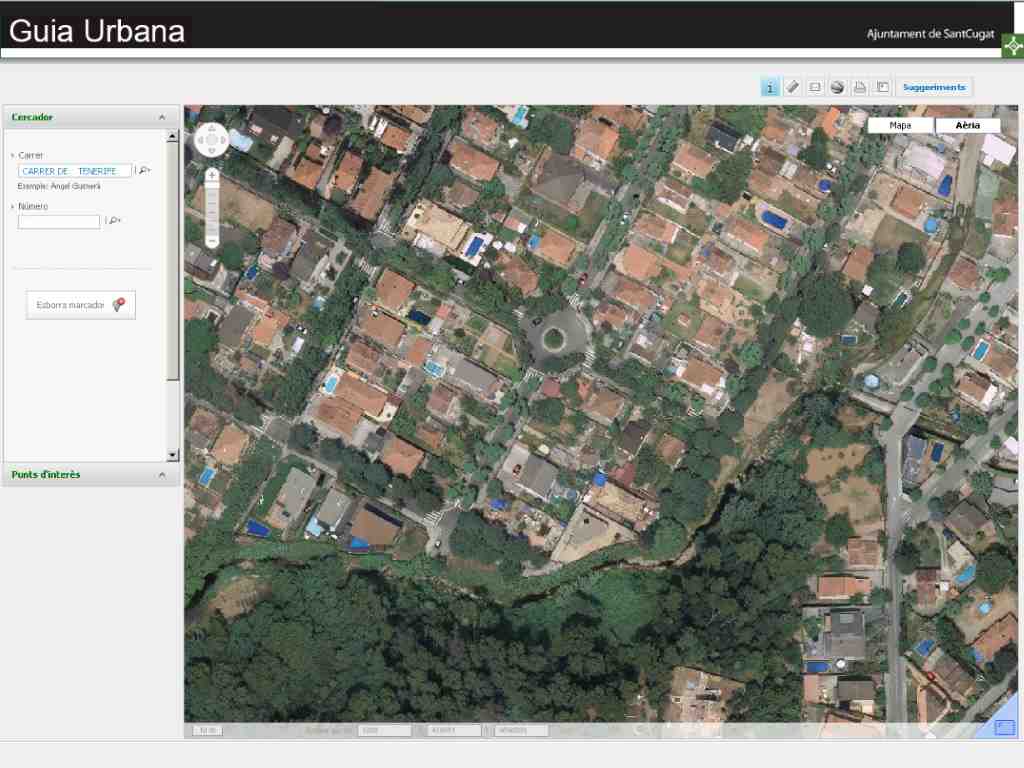Click the Carrer street name field

point(75,171)
